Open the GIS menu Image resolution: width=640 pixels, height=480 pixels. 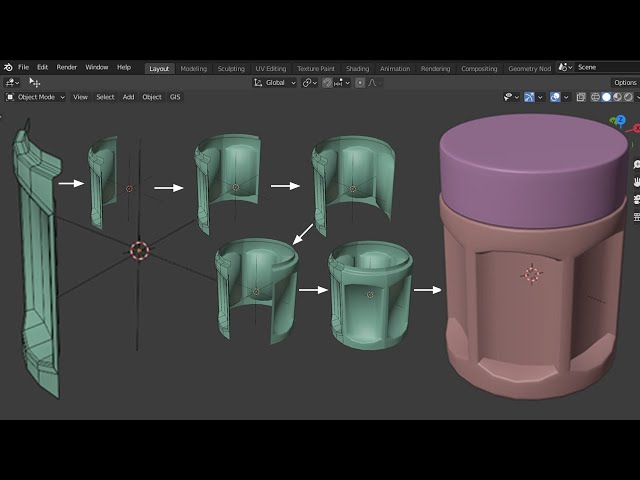tap(175, 97)
